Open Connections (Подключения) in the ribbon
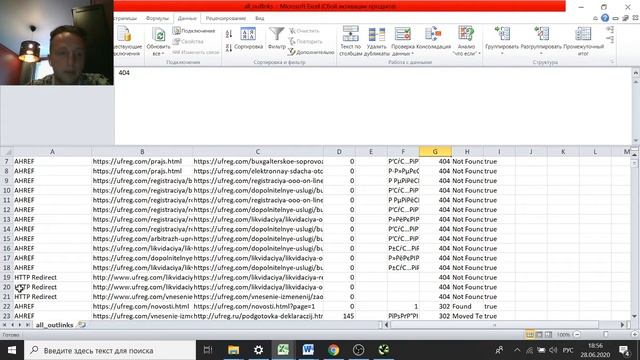Image resolution: width=640 pixels, height=360 pixels. (194, 31)
